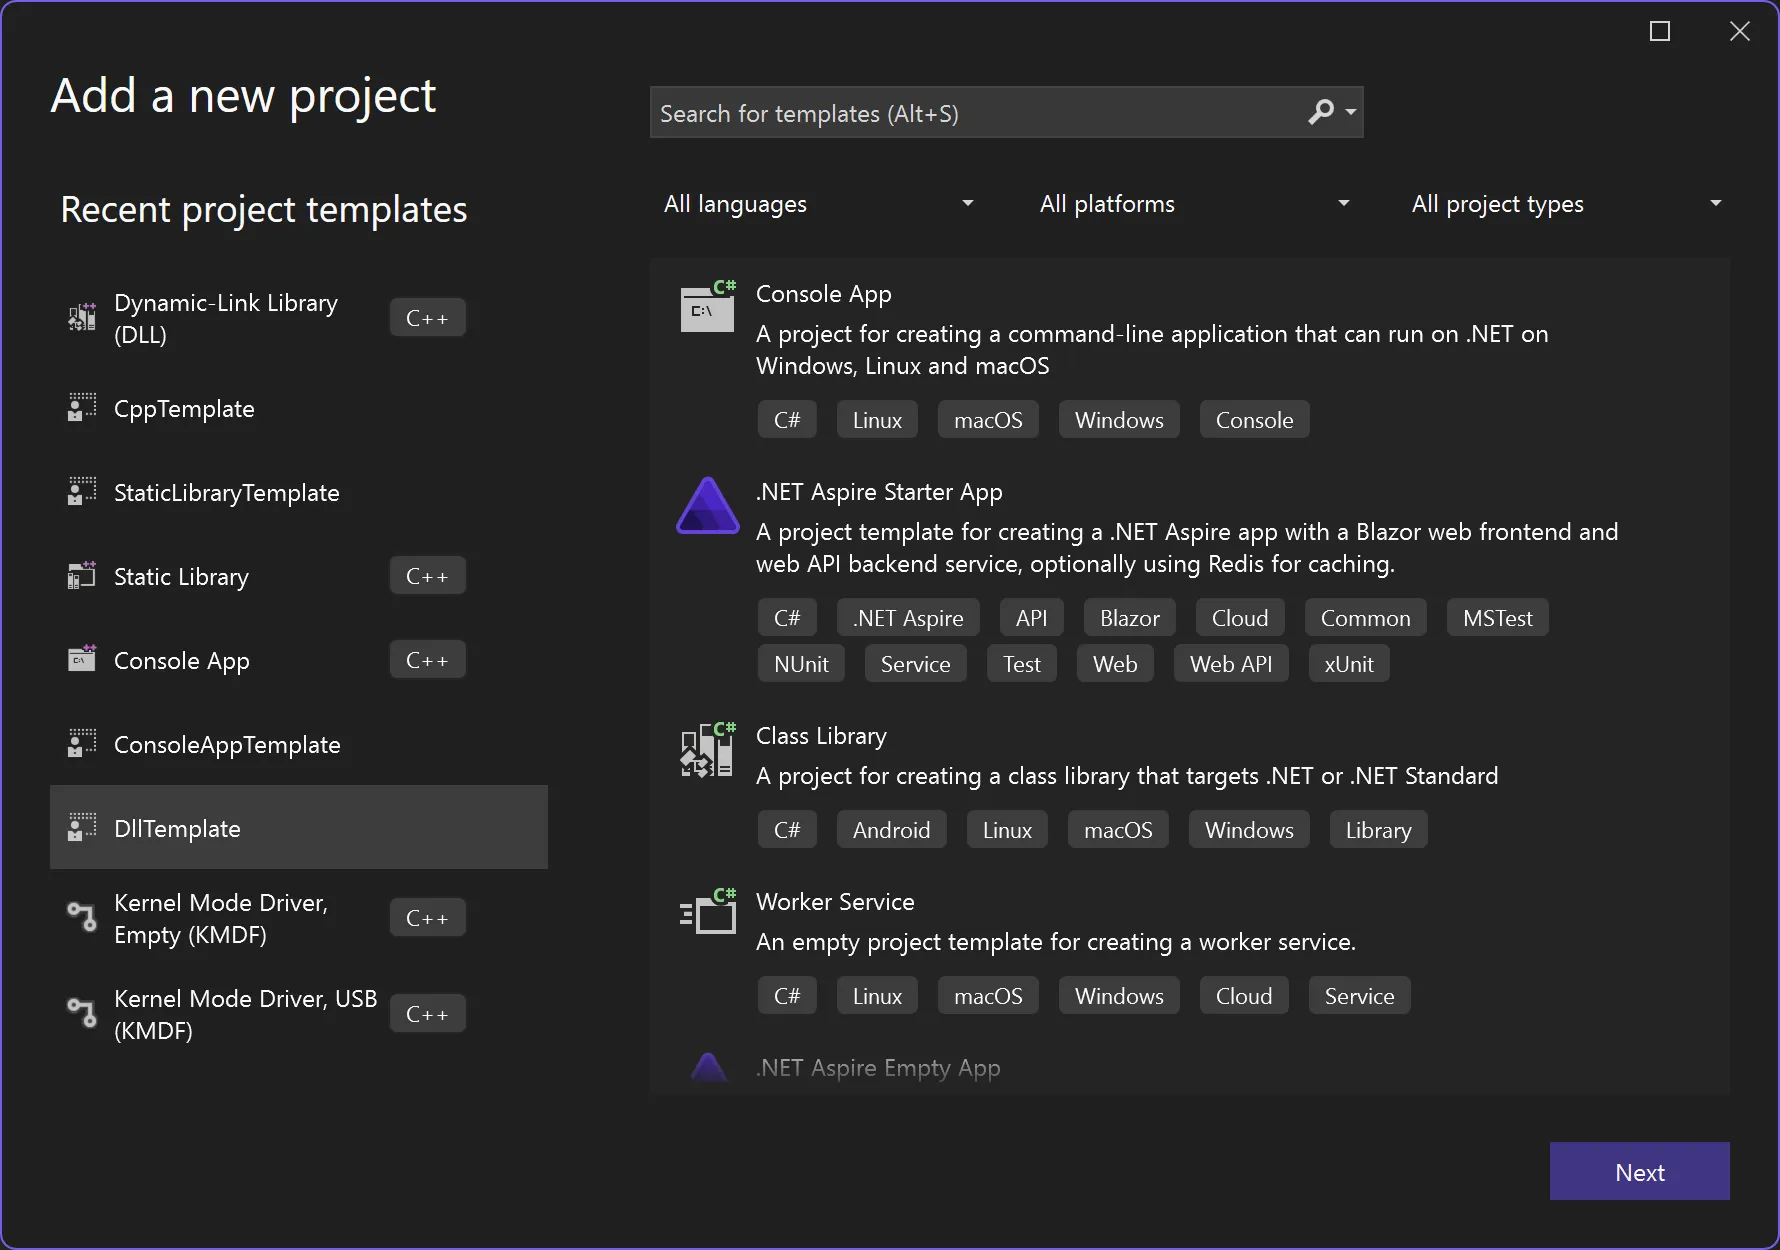Select Static Library recent template
This screenshot has width=1780, height=1250.
coord(299,576)
